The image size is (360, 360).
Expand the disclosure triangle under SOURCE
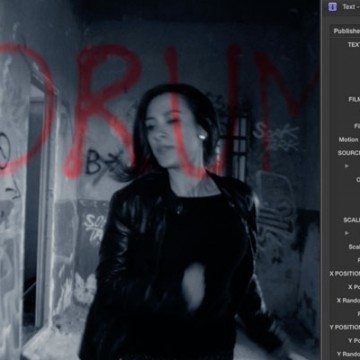347,166
